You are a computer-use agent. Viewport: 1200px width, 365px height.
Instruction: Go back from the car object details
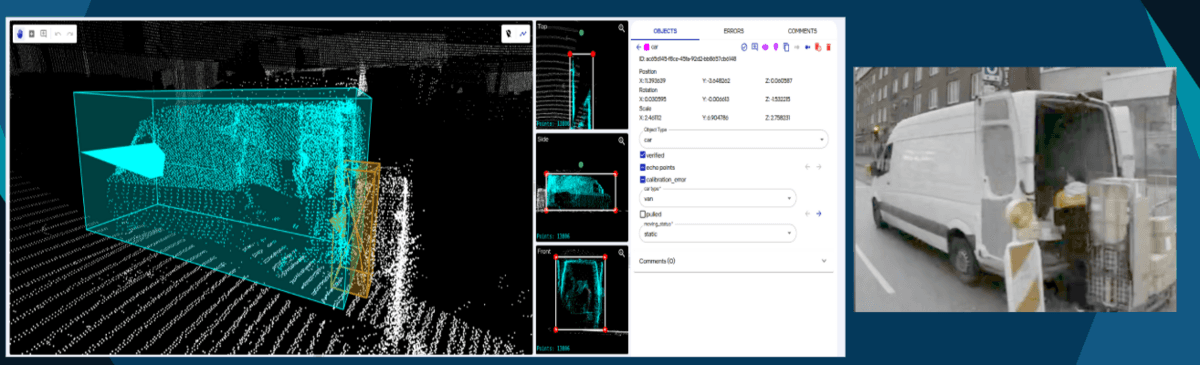pos(638,47)
